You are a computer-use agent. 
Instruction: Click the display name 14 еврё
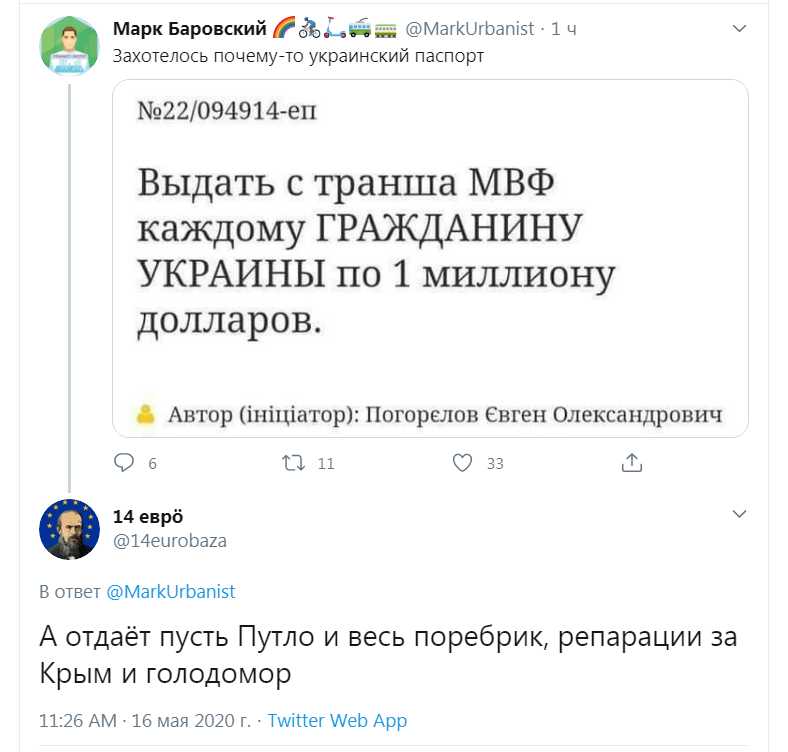[x=148, y=516]
